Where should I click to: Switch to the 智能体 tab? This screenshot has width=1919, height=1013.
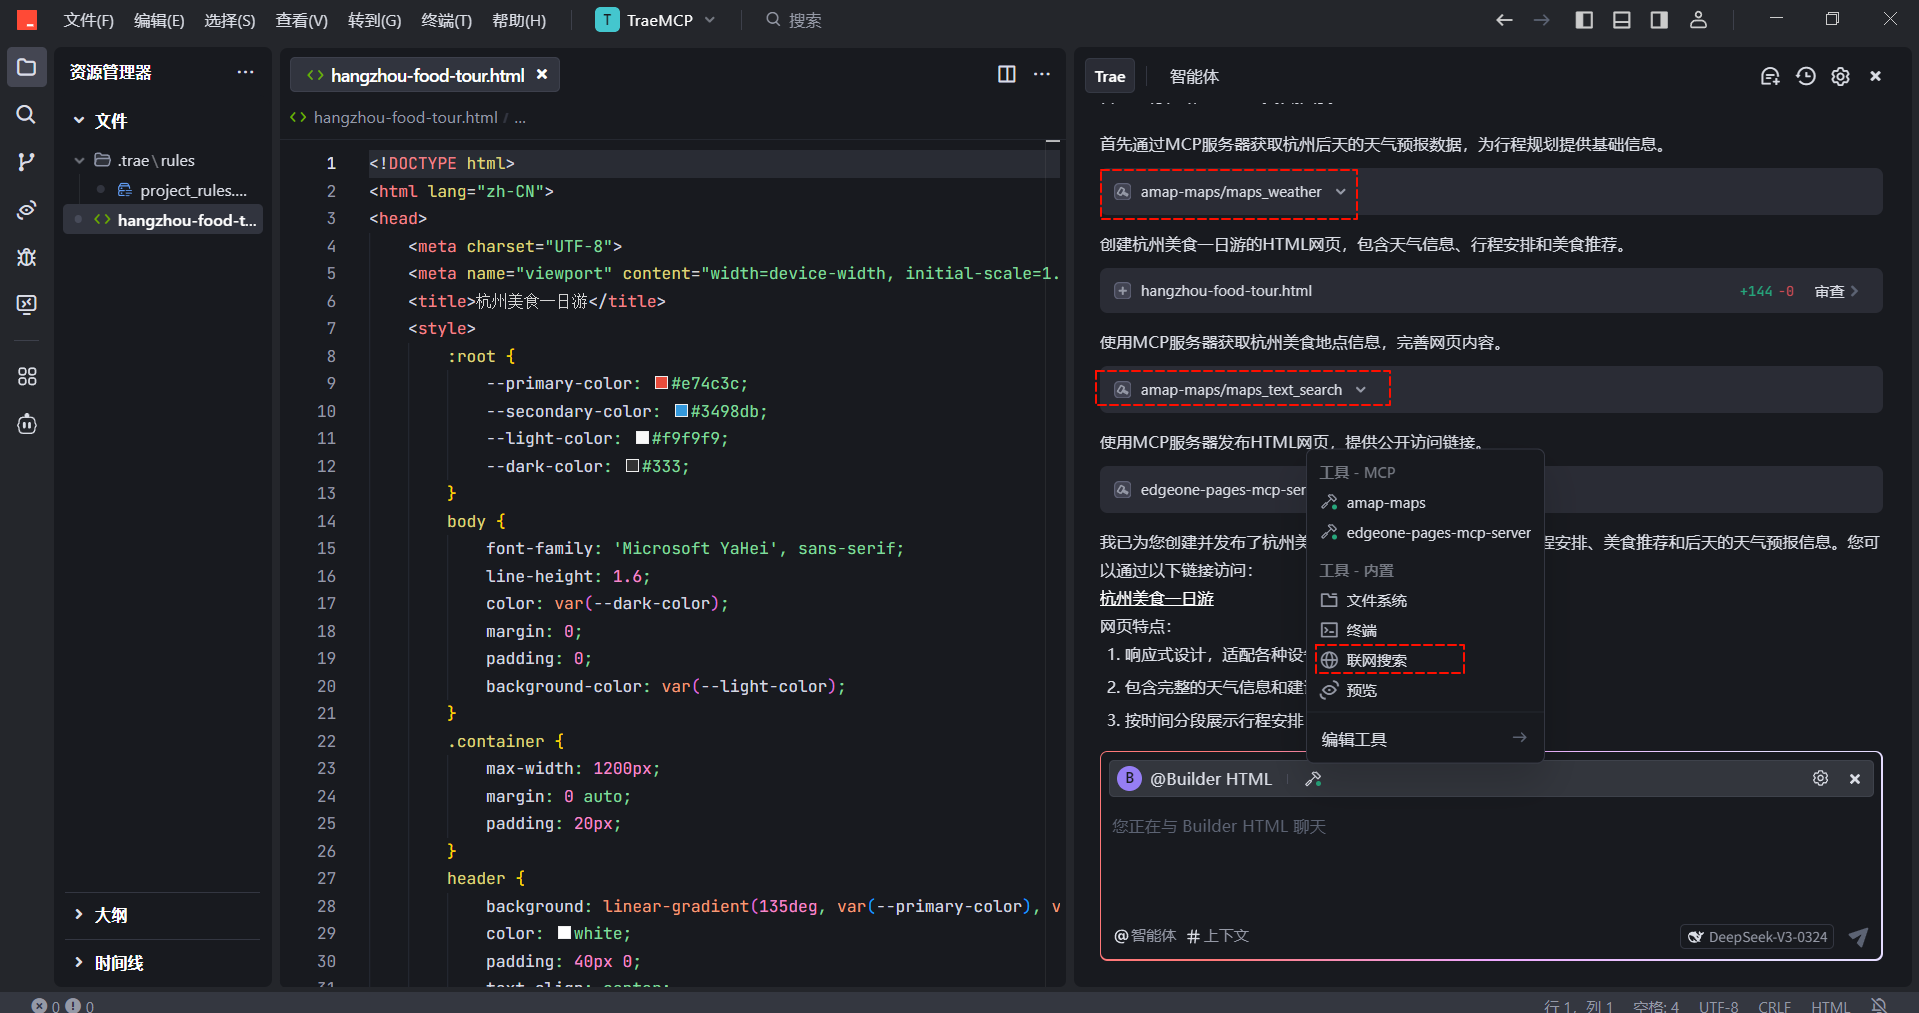pyautogui.click(x=1194, y=77)
